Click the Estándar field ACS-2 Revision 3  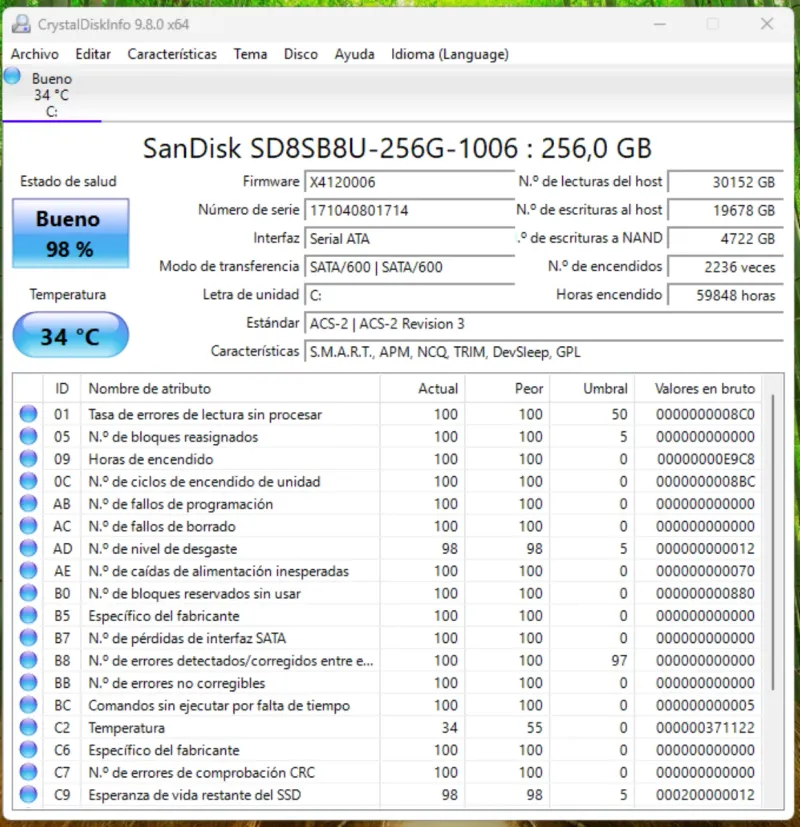coord(544,323)
